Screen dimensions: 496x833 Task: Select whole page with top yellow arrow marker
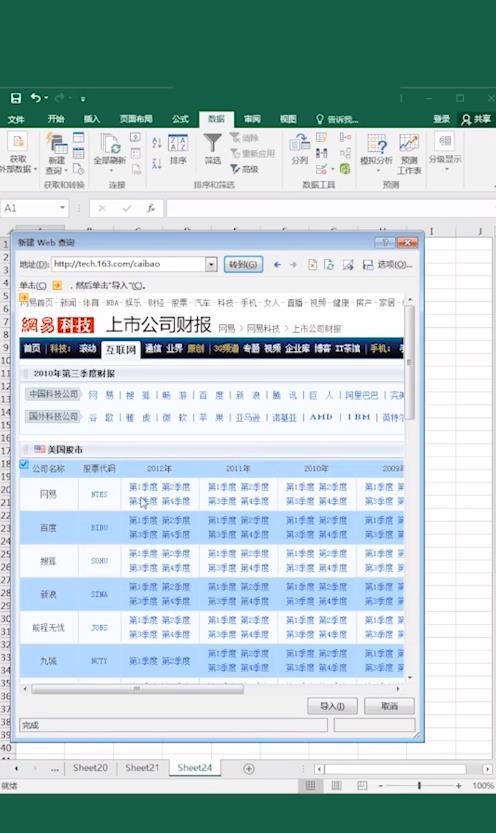tap(24, 298)
